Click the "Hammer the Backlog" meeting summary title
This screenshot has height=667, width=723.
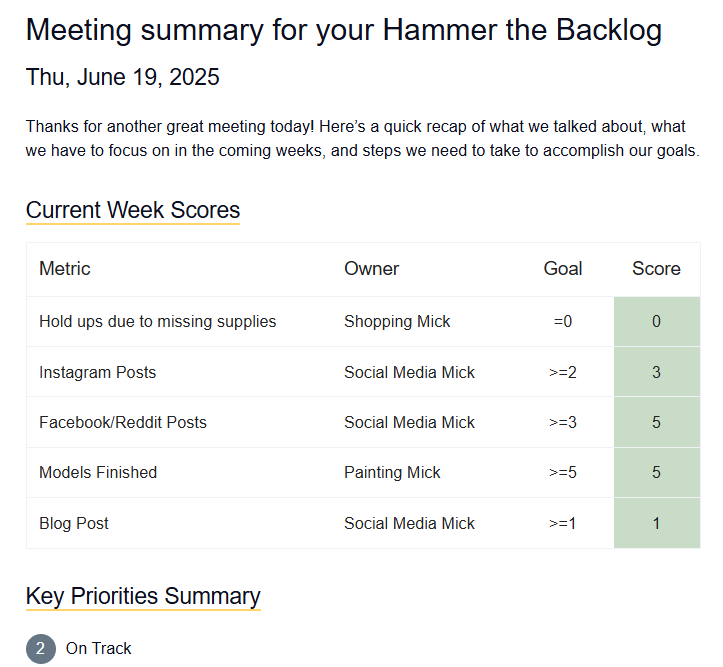pyautogui.click(x=343, y=30)
